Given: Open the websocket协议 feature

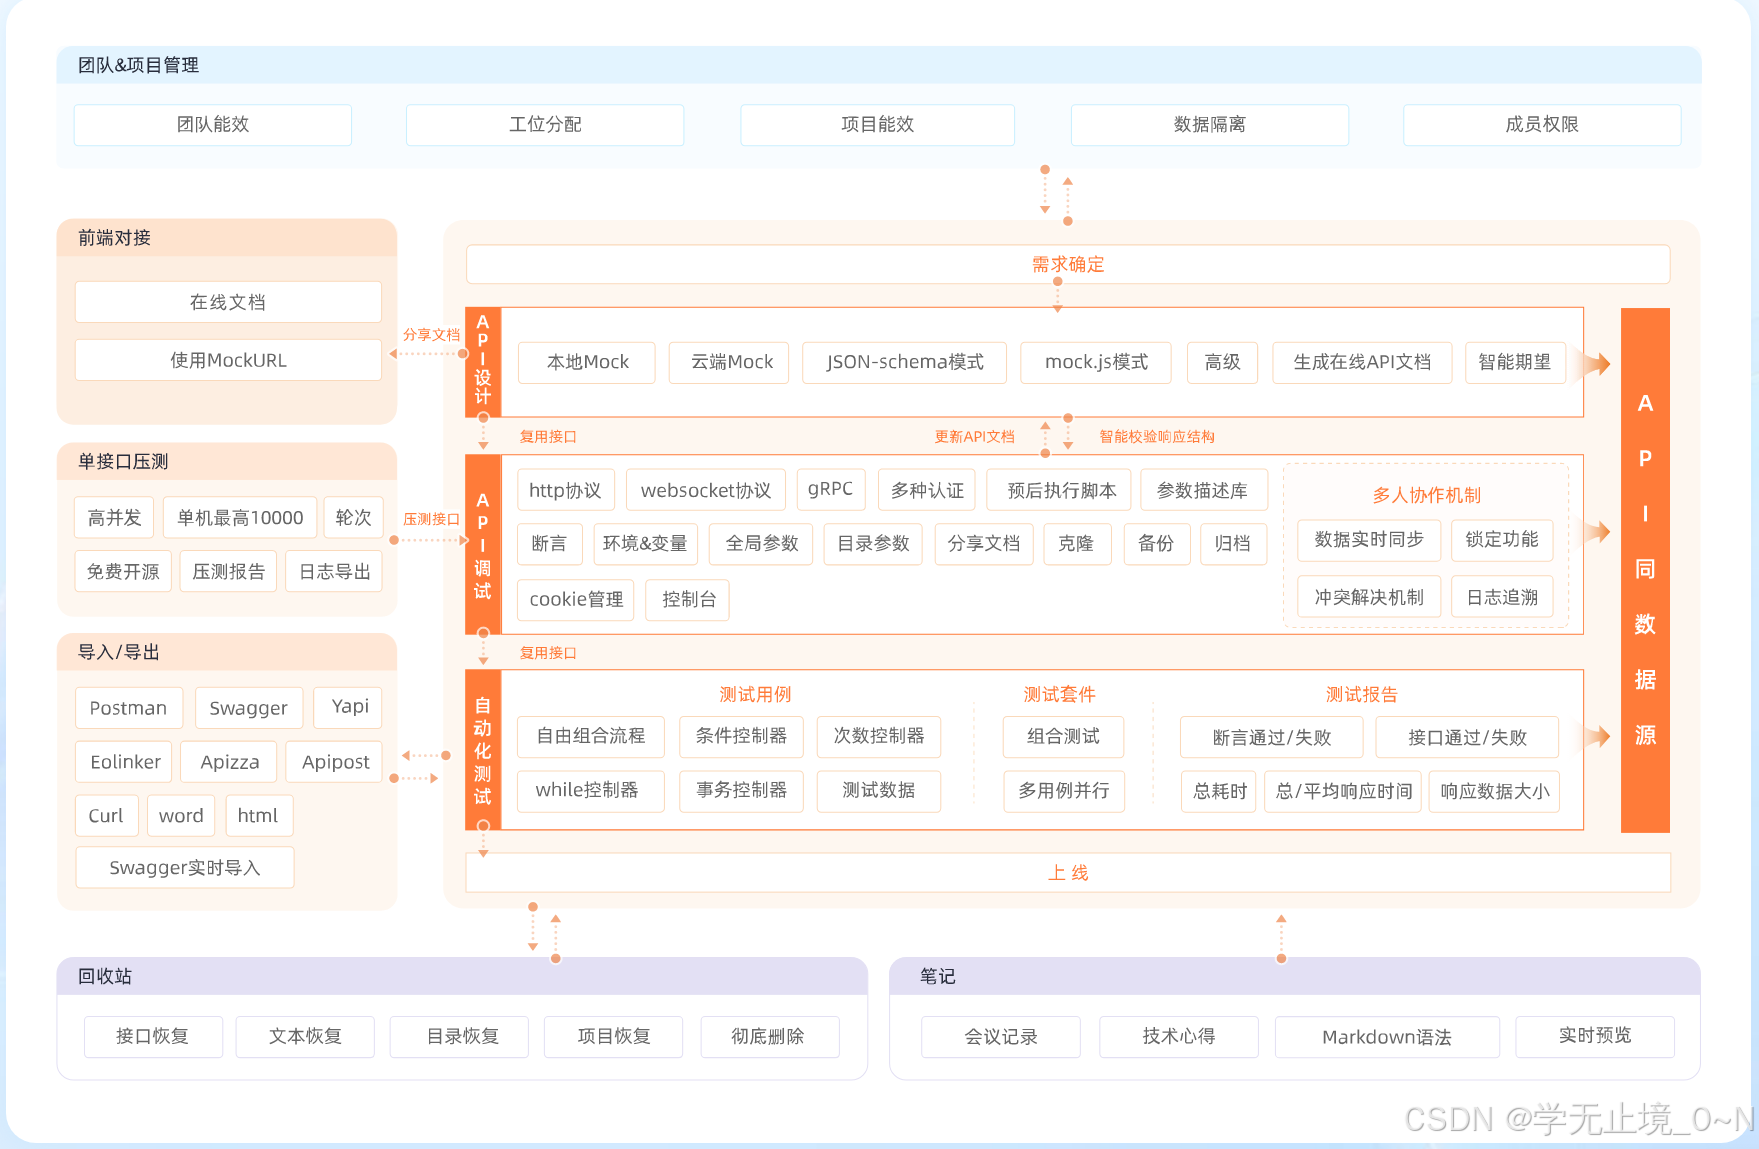Looking at the screenshot, I should [705, 489].
